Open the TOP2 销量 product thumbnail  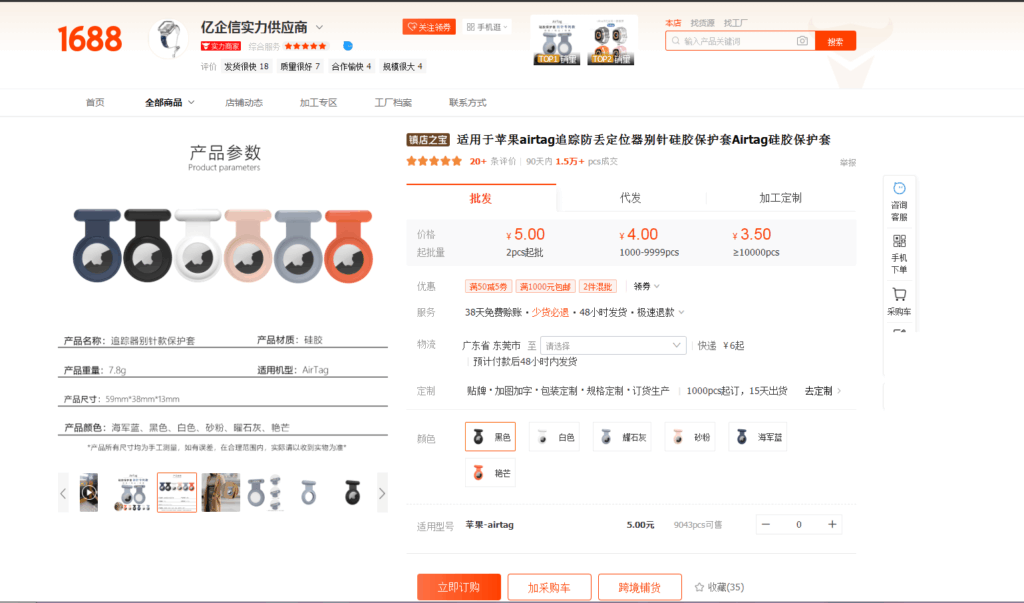click(611, 40)
